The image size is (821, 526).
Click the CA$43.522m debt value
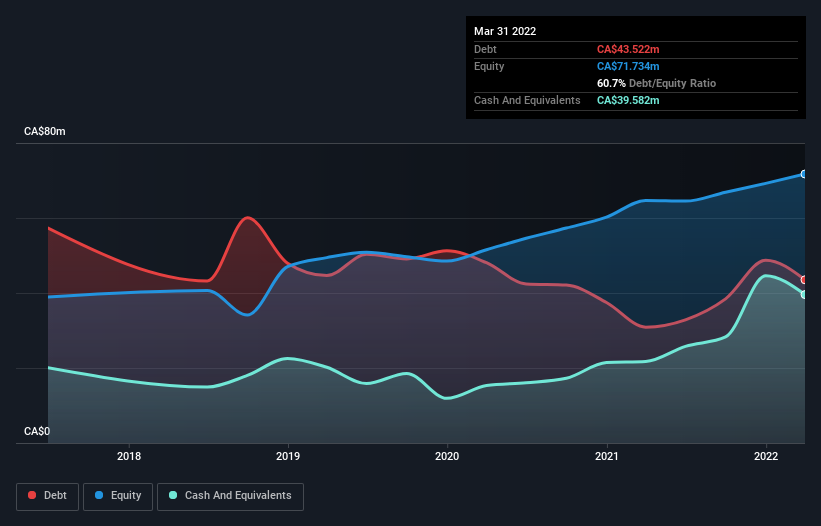click(x=628, y=49)
